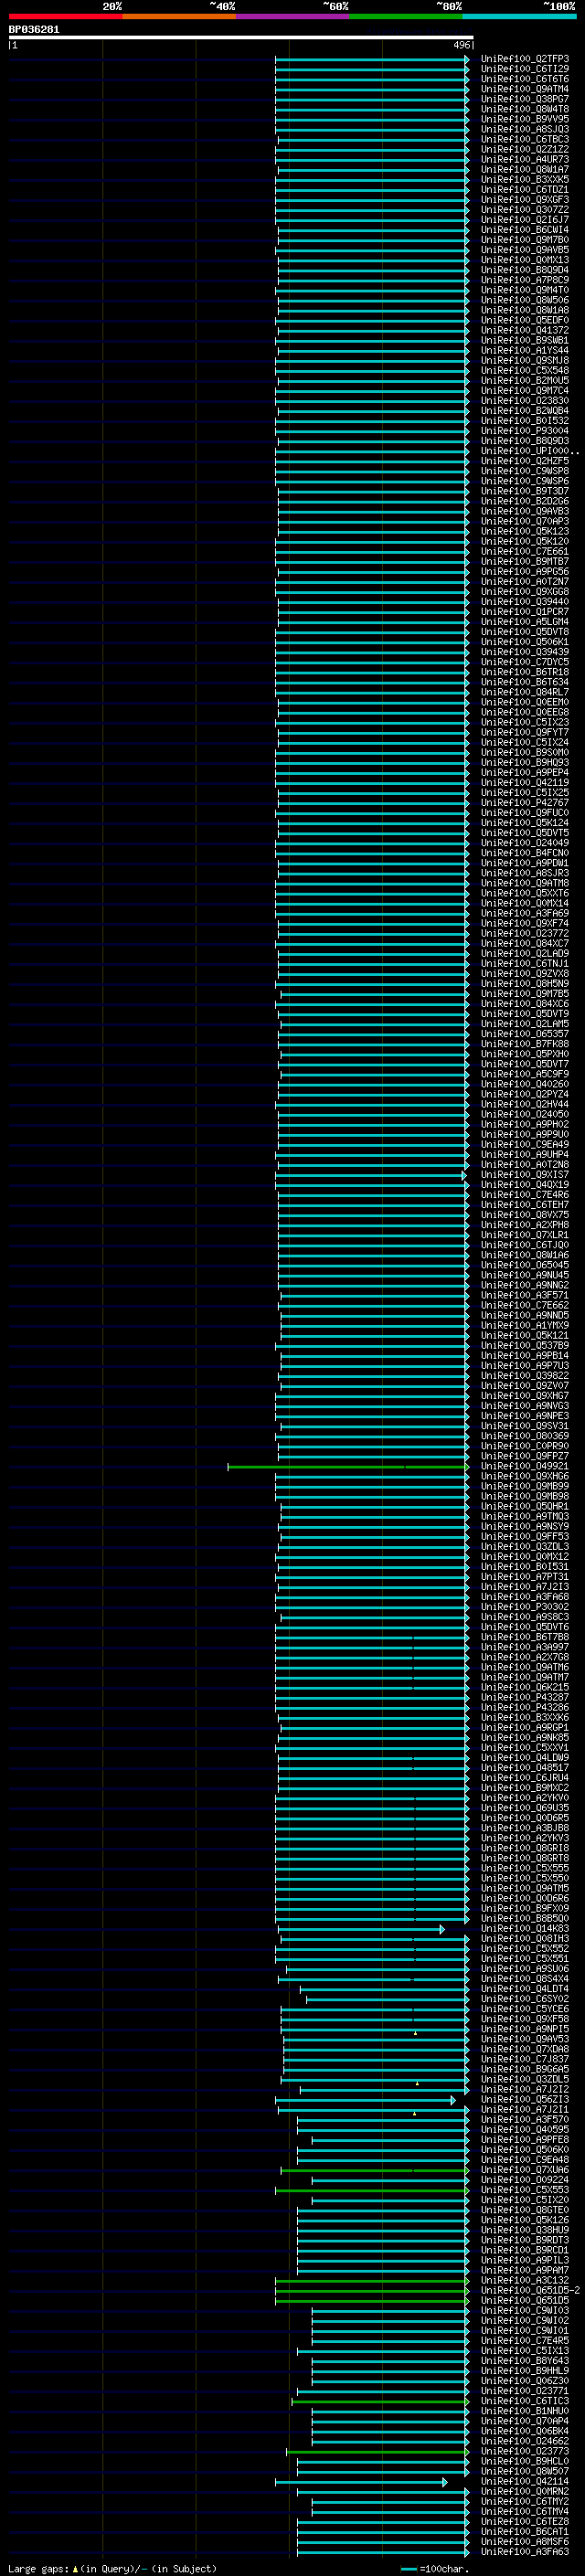Click the UniRef100_Q6K215 label

524,1687
